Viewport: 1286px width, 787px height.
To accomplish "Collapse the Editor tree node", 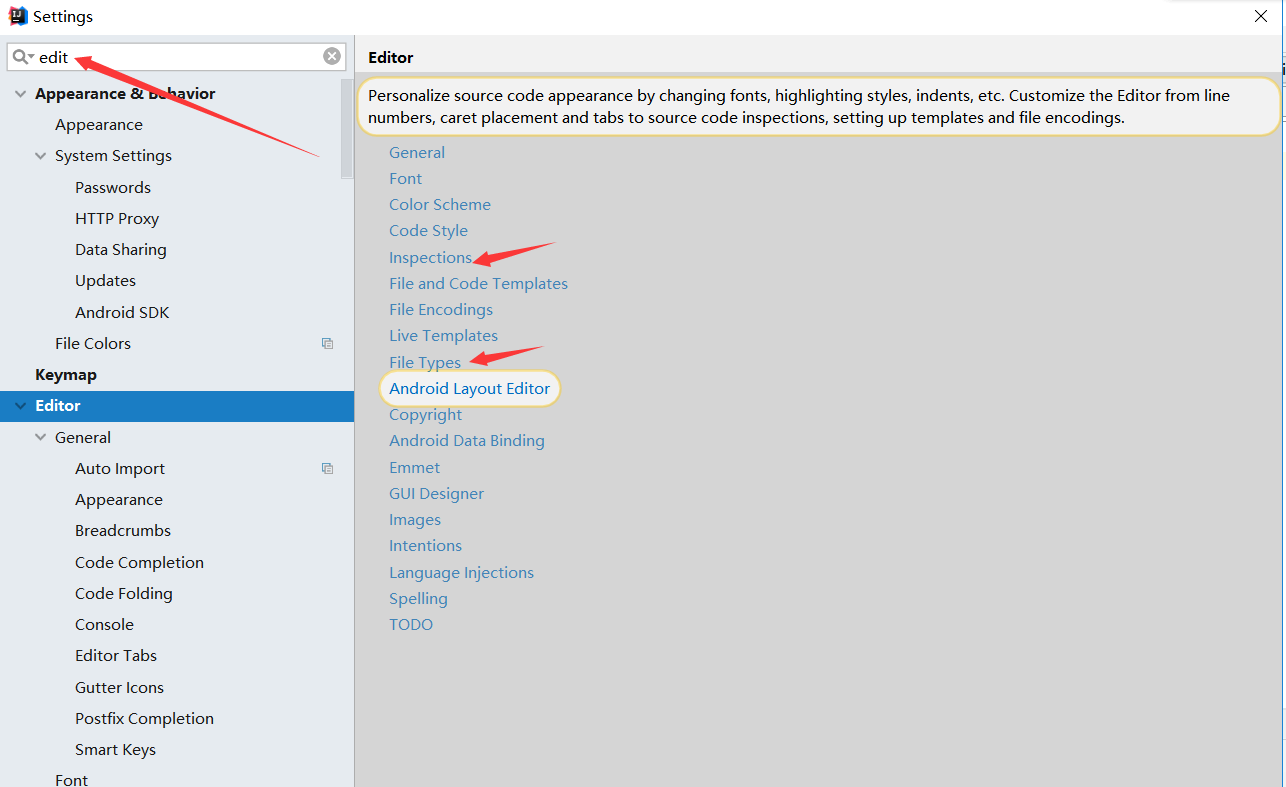I will point(20,406).
